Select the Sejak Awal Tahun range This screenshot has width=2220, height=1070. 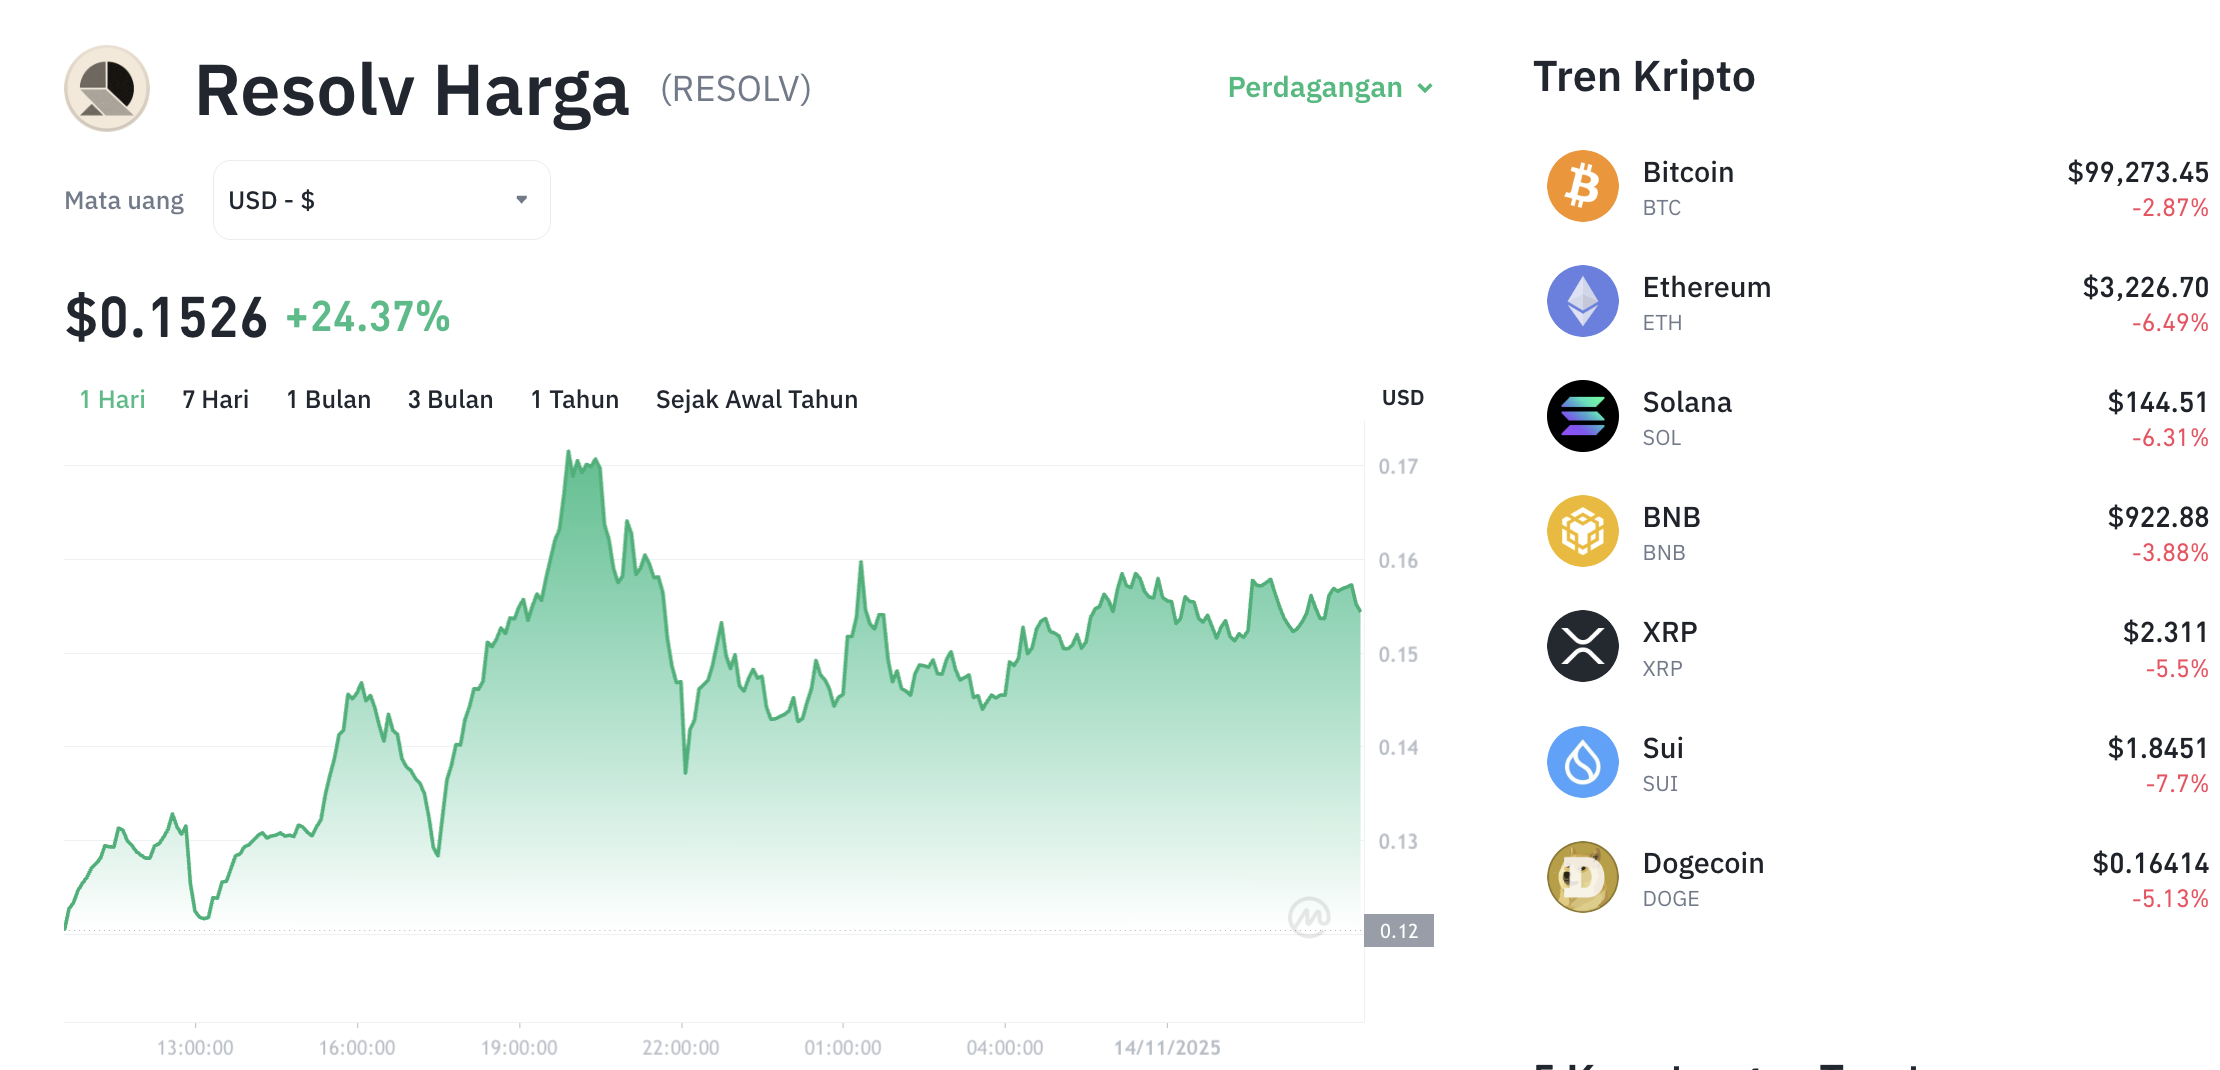[756, 399]
